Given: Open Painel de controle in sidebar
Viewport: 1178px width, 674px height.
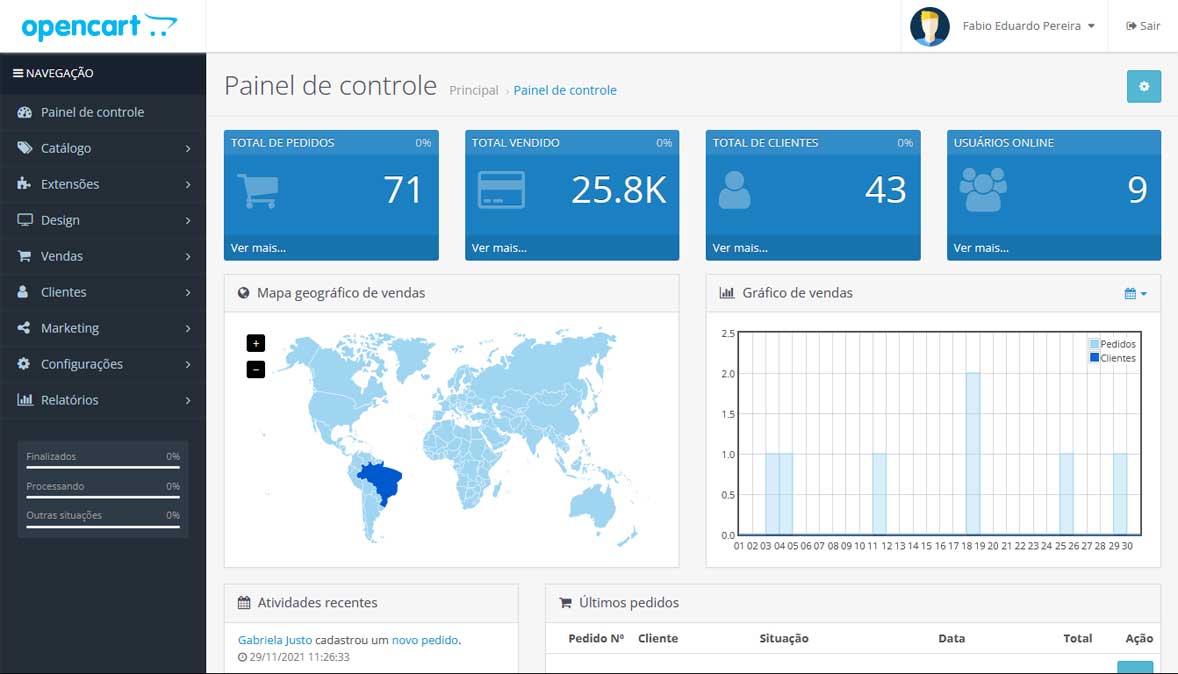Looking at the screenshot, I should tap(92, 112).
